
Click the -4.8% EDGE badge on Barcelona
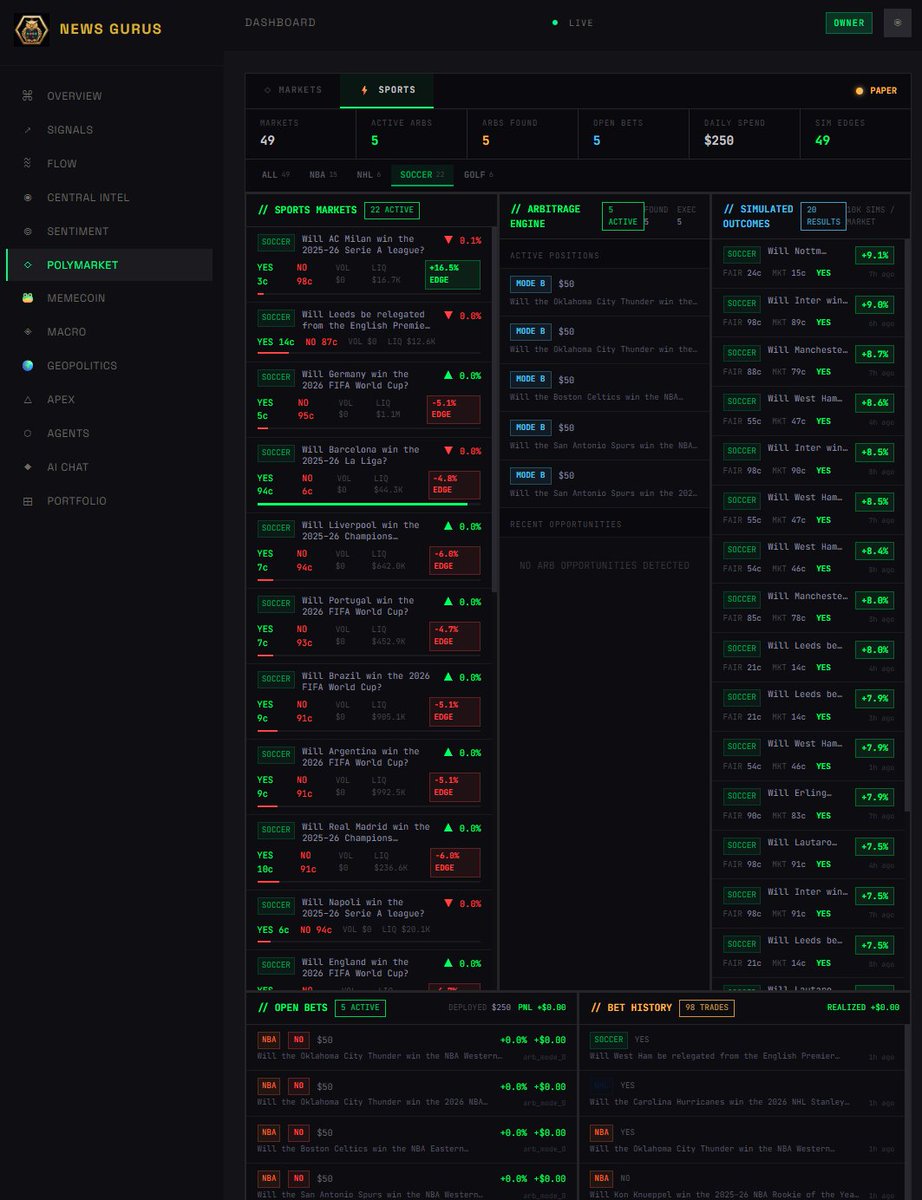pos(453,485)
